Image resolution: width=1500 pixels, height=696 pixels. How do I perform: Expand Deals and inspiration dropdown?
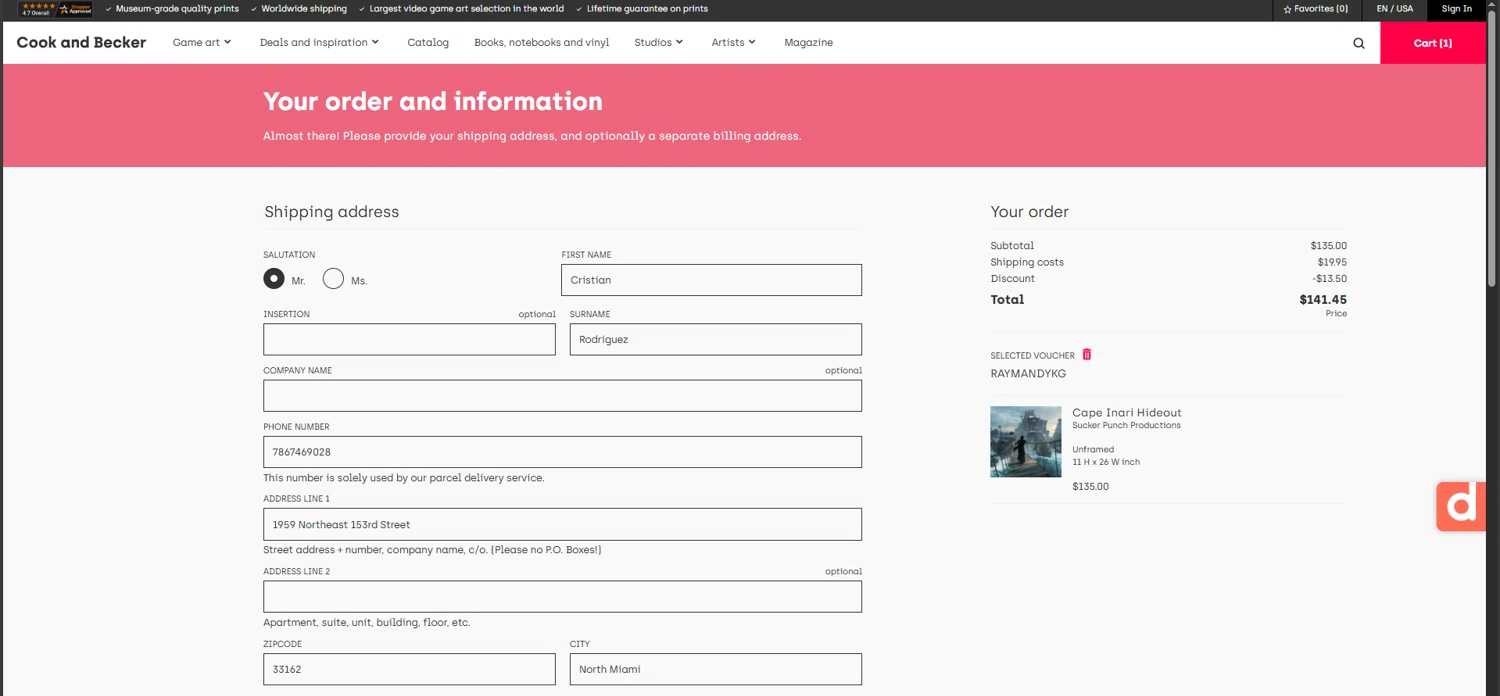tap(319, 43)
